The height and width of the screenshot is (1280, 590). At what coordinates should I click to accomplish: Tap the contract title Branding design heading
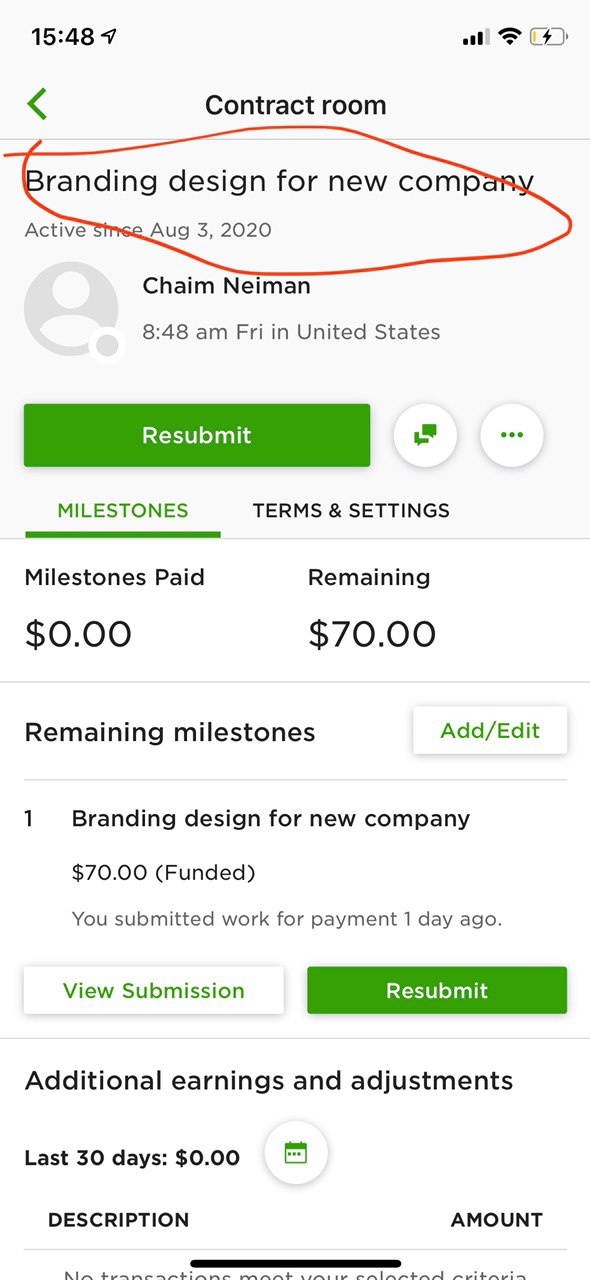click(279, 182)
